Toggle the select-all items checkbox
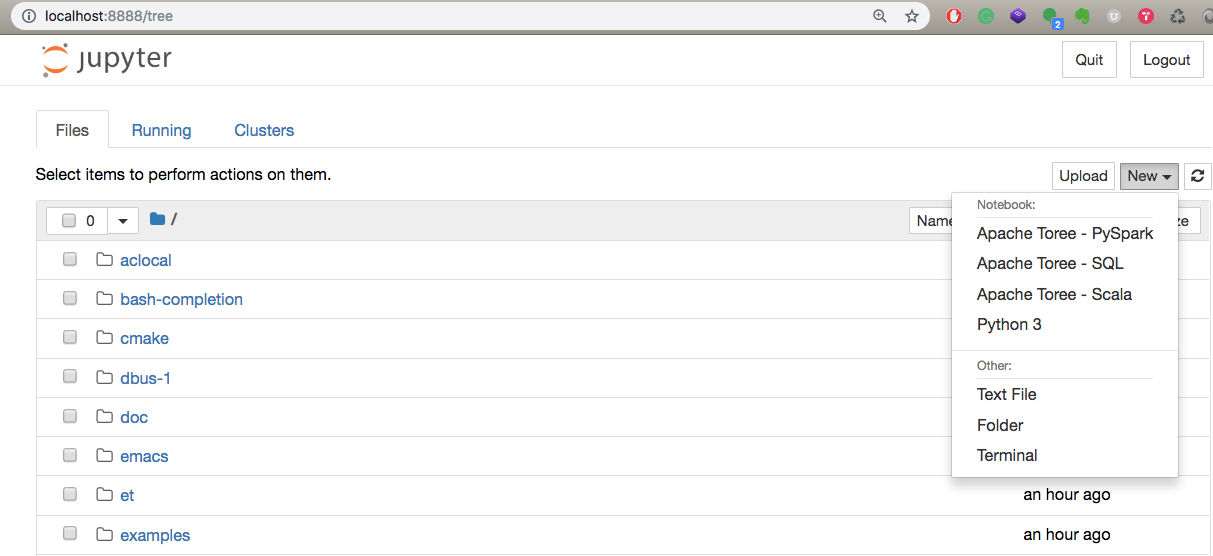 (69, 221)
